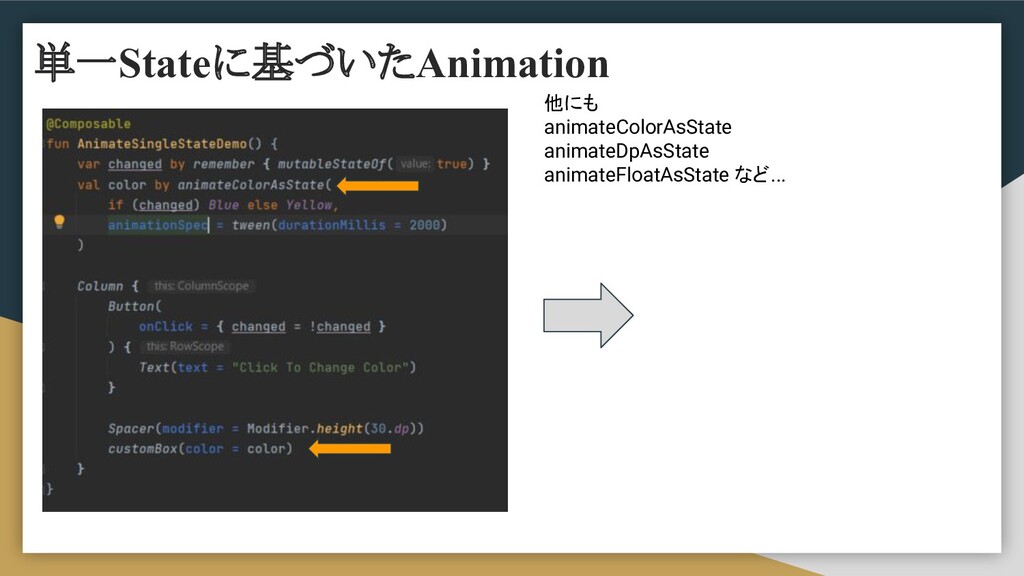Click the 'true' literal in the code

451,164
